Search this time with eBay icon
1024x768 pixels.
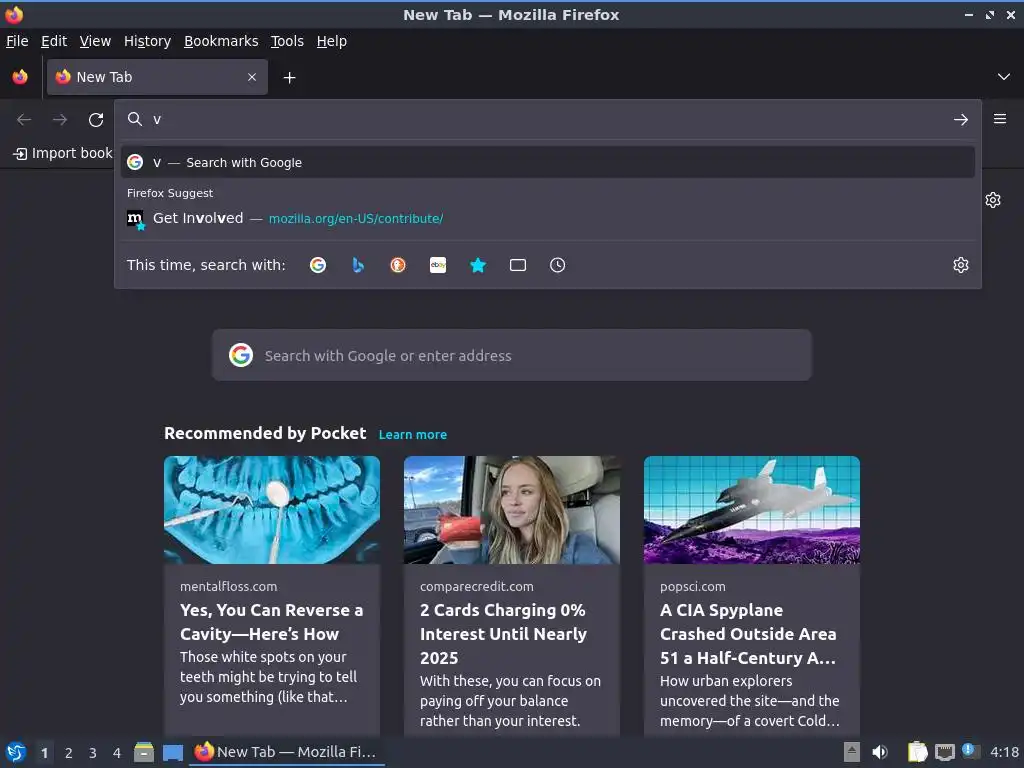point(438,265)
